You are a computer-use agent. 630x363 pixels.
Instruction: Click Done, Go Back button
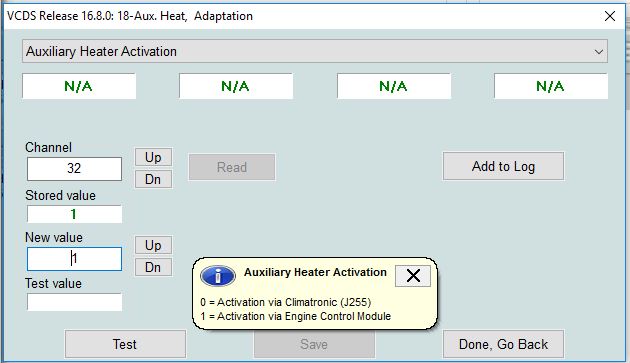pos(503,344)
